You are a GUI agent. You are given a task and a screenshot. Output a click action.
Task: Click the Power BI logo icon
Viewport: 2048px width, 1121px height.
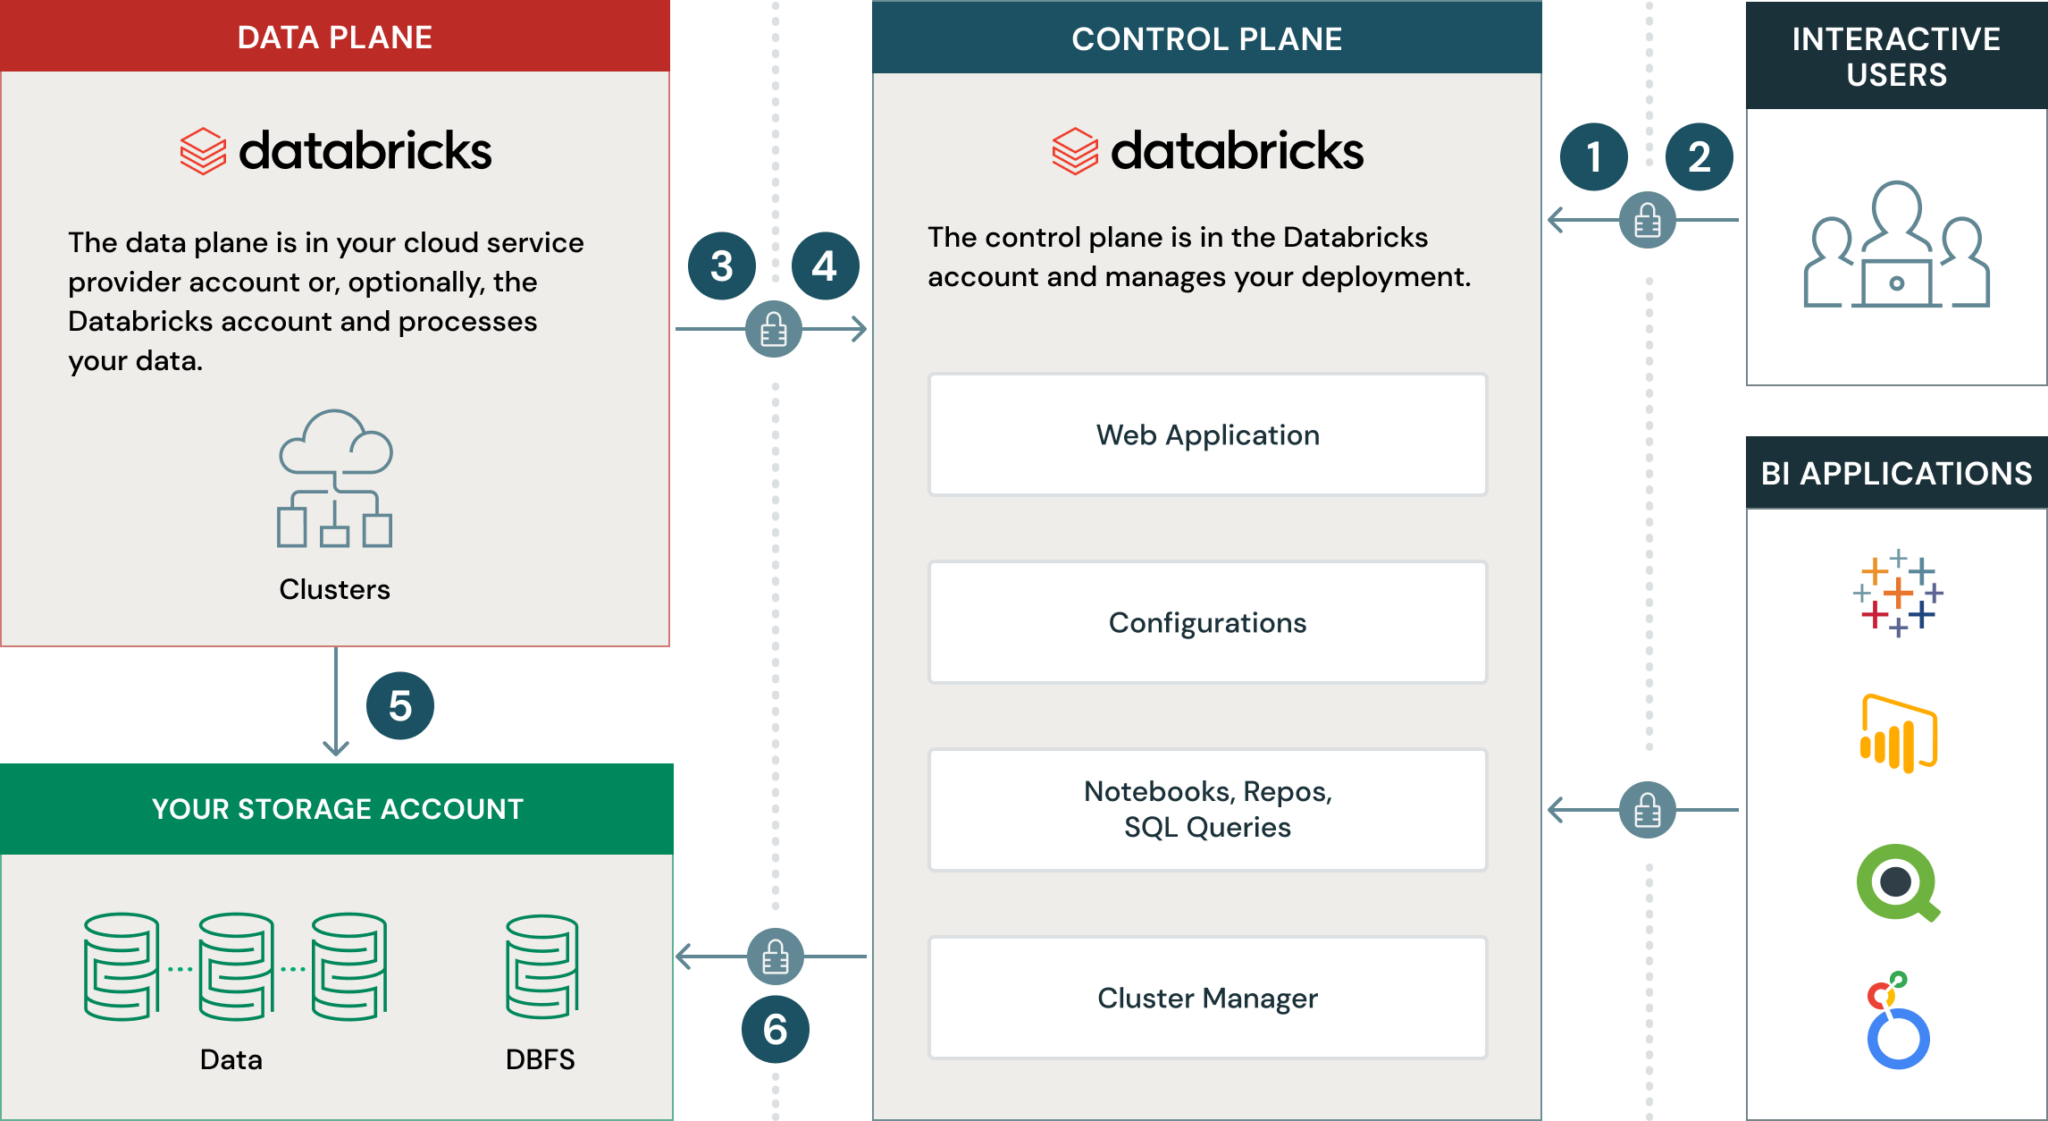[x=1897, y=734]
